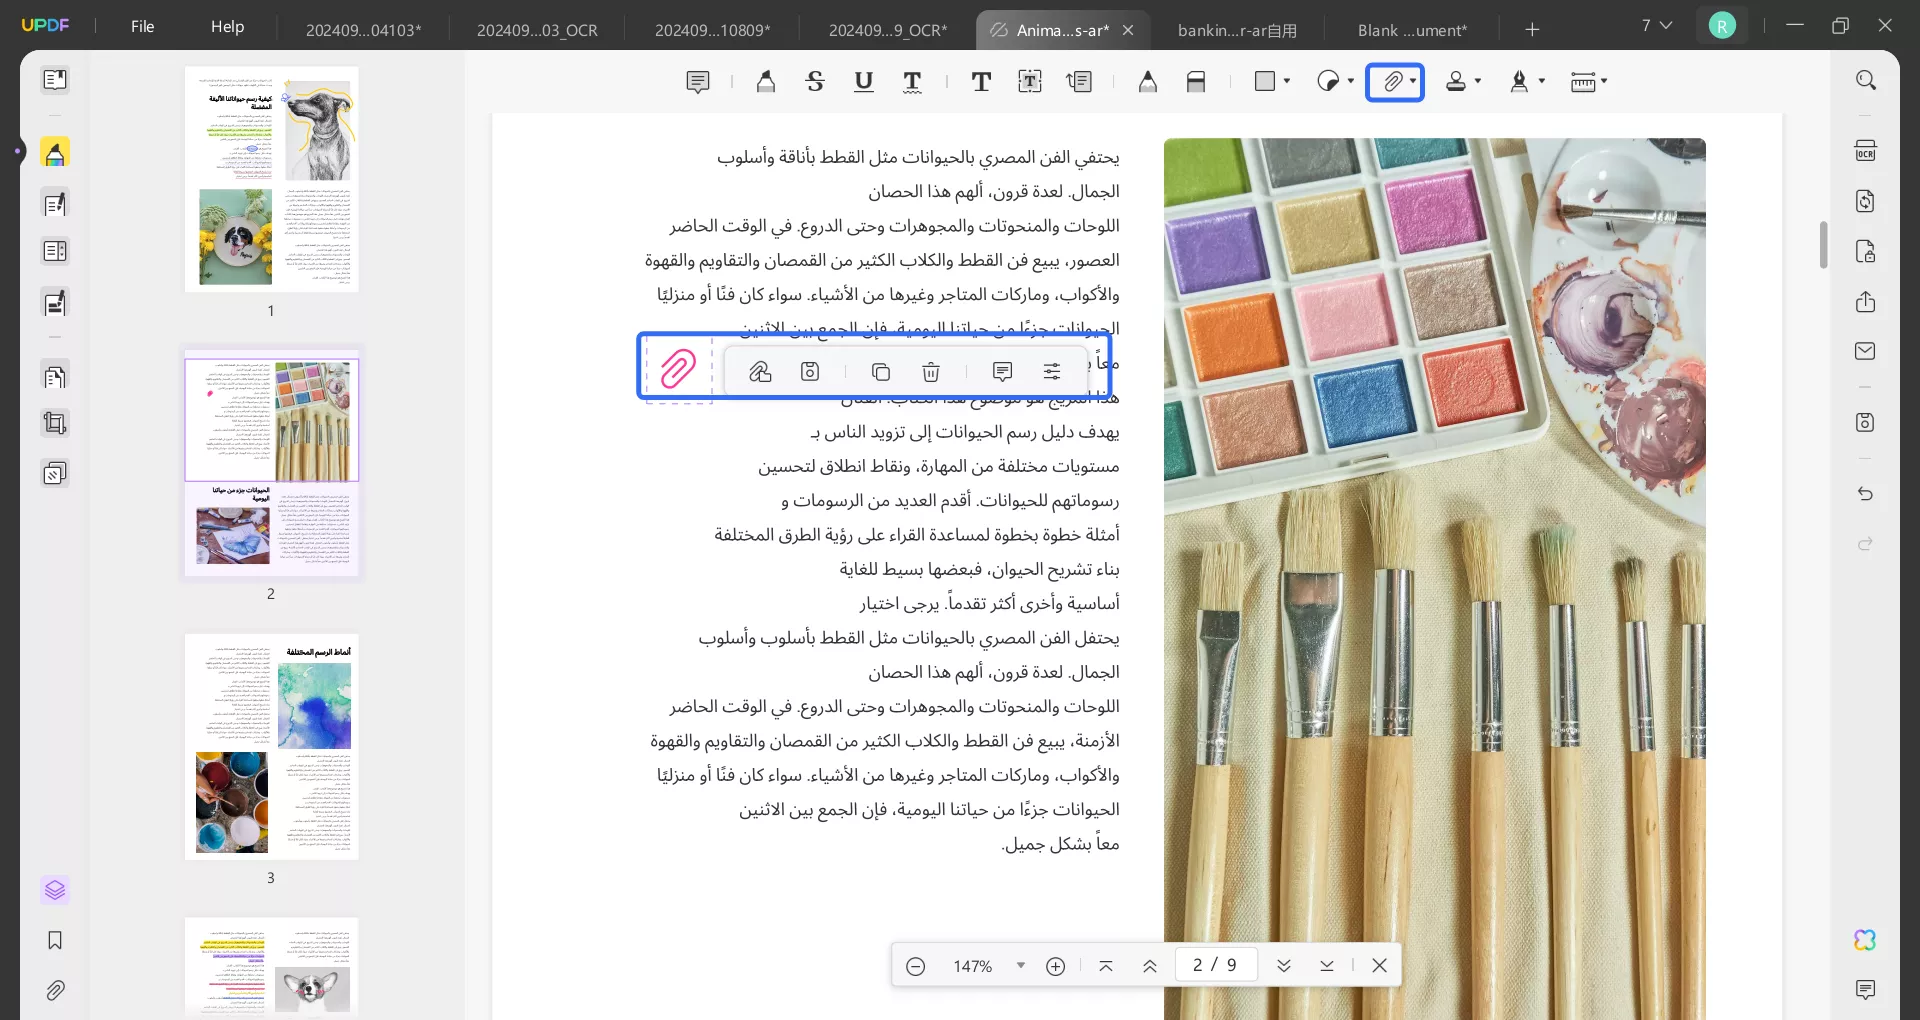Screen dimensions: 1920x1020
Task: Select the pencil drawing tool
Action: (x=1148, y=82)
